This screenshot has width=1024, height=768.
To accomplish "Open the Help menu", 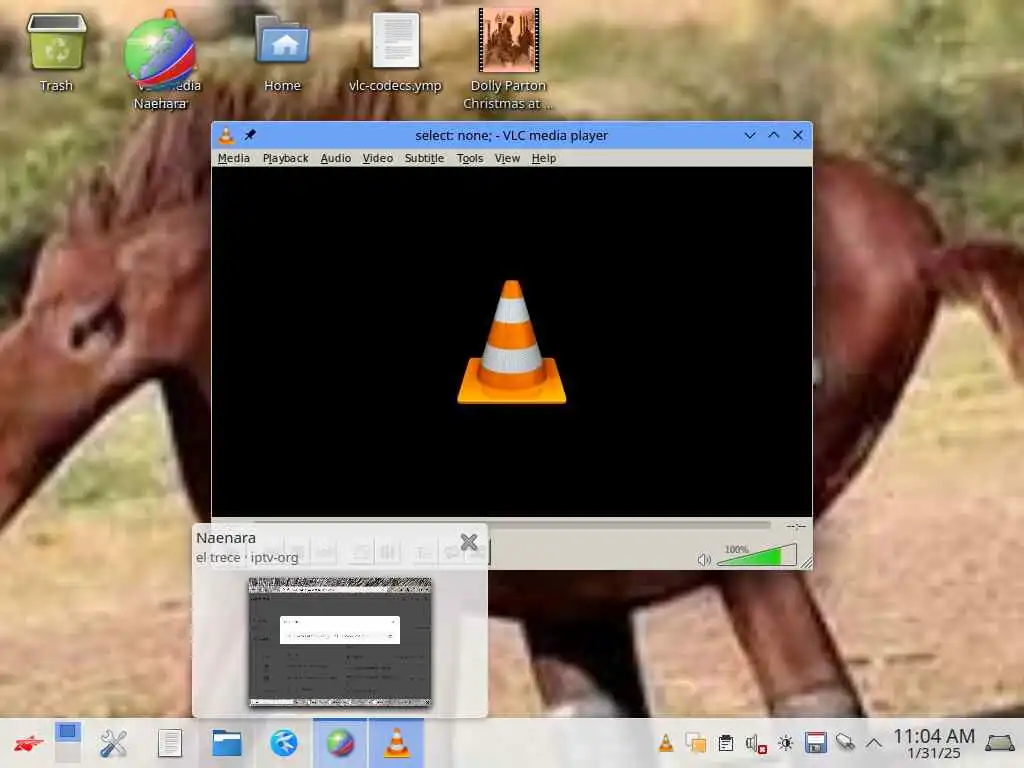I will pos(543,158).
